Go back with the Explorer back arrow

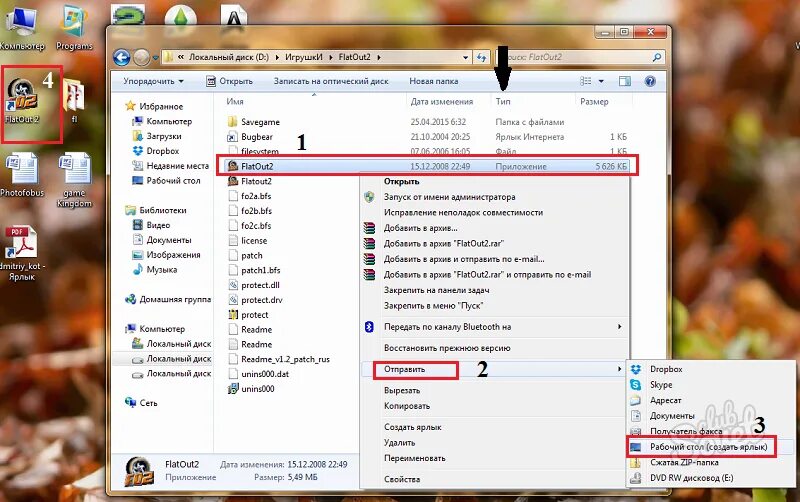click(121, 57)
